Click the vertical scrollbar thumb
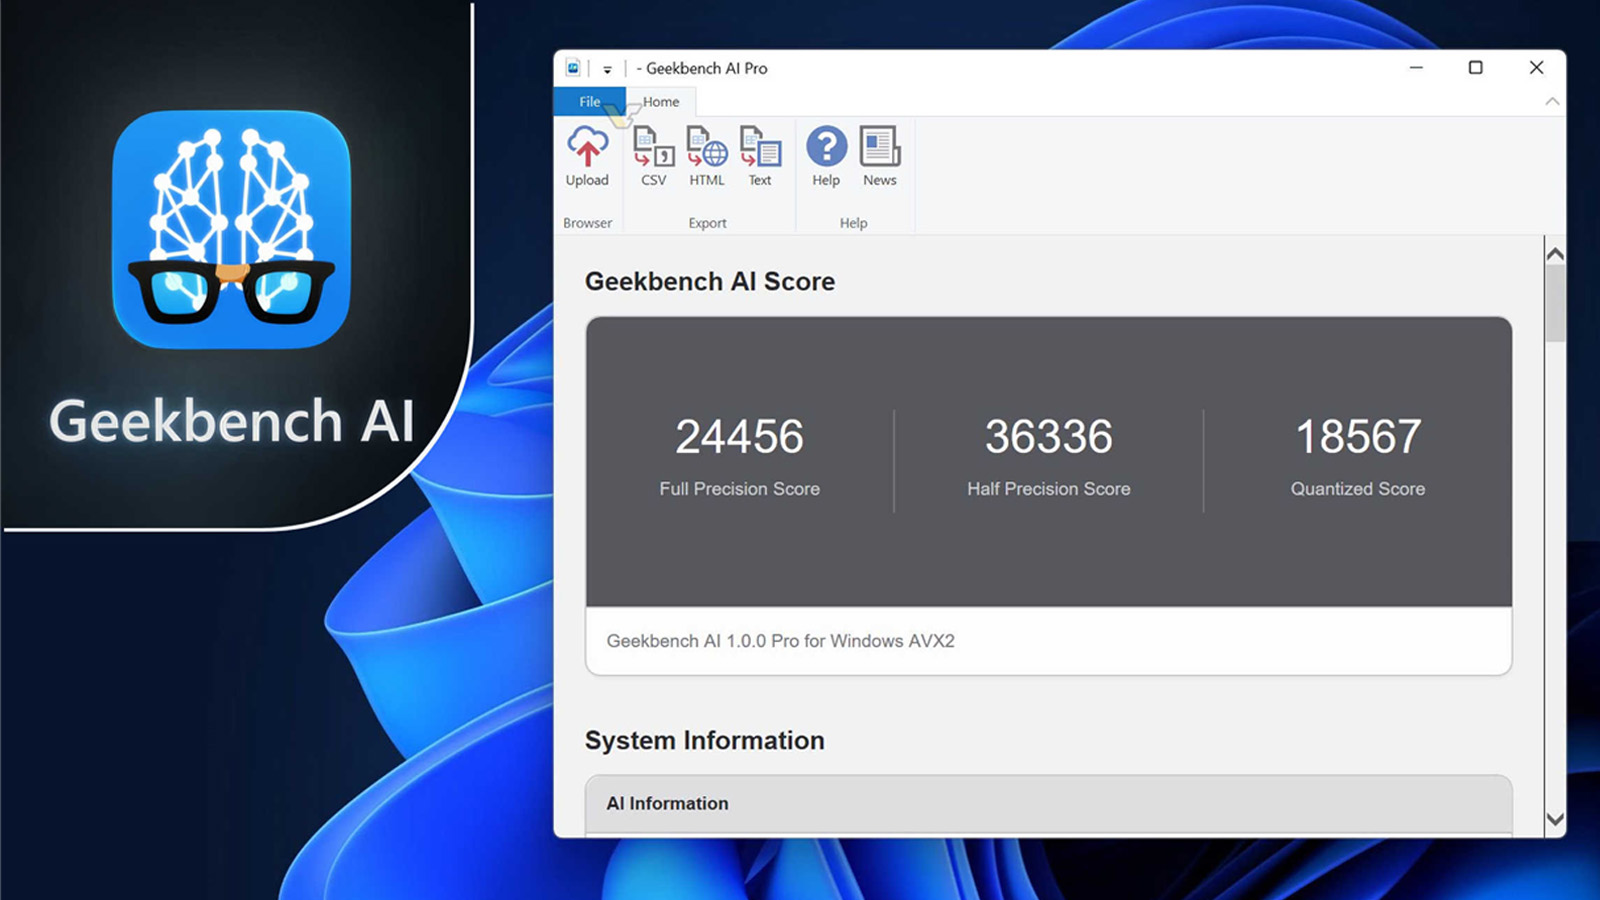This screenshot has width=1600, height=900. point(1555,305)
